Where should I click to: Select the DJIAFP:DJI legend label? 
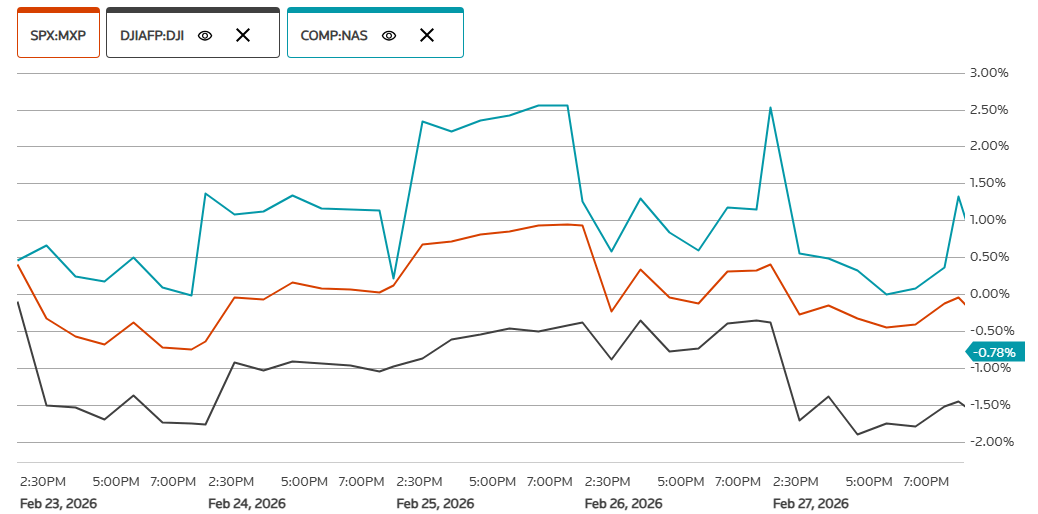click(x=151, y=35)
